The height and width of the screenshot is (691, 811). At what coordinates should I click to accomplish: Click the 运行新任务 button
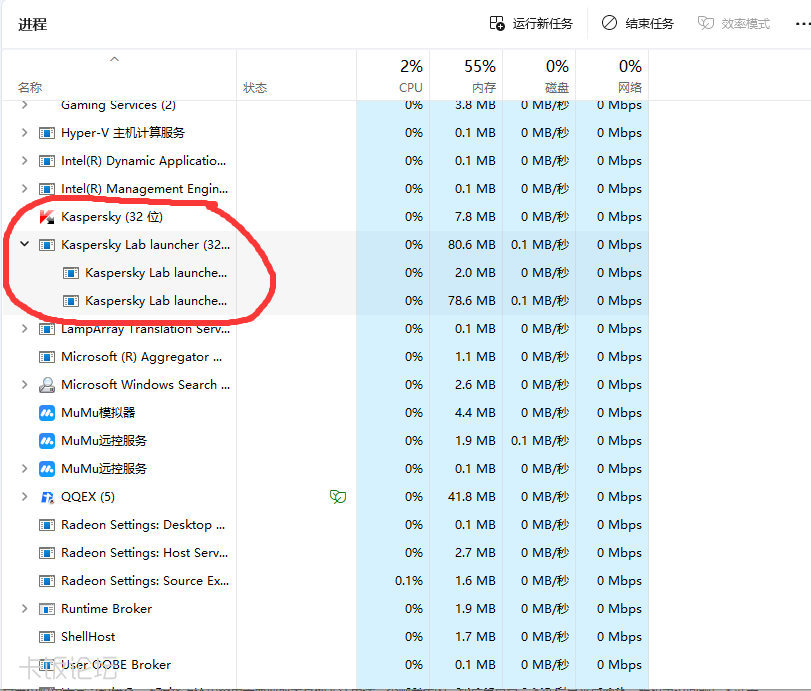pyautogui.click(x=531, y=24)
